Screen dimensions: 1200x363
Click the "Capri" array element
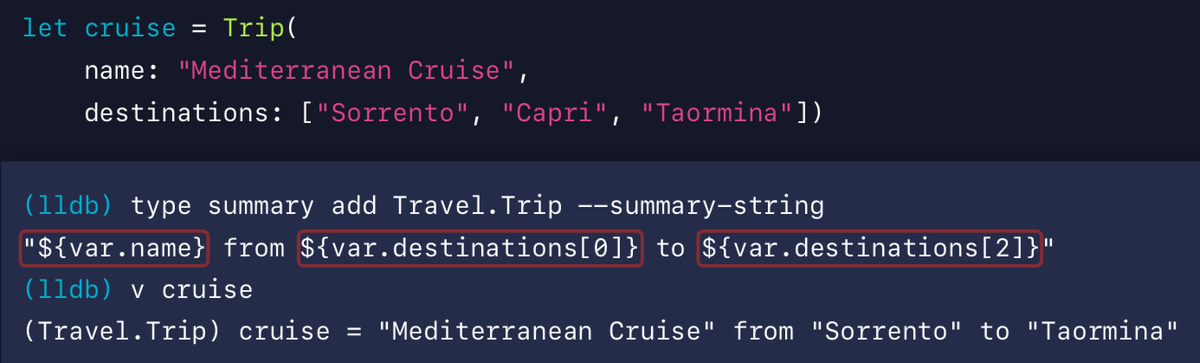click(x=551, y=114)
